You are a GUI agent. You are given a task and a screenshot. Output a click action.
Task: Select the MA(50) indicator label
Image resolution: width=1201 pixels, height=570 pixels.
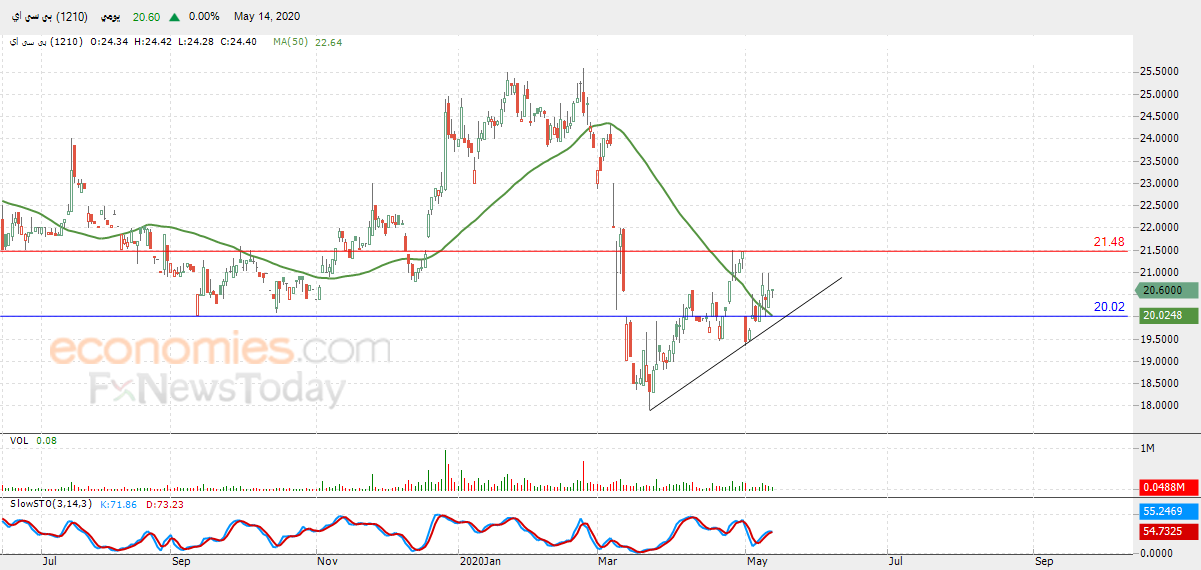tap(291, 43)
